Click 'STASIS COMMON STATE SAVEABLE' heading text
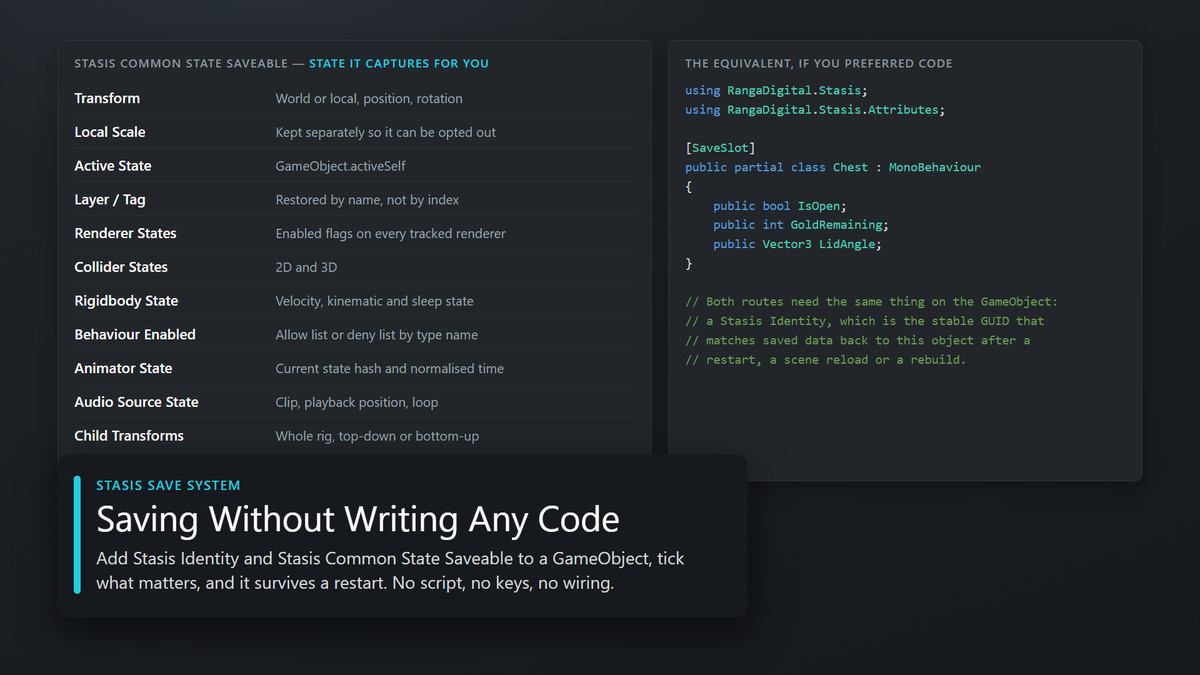The height and width of the screenshot is (675, 1200). tap(181, 64)
